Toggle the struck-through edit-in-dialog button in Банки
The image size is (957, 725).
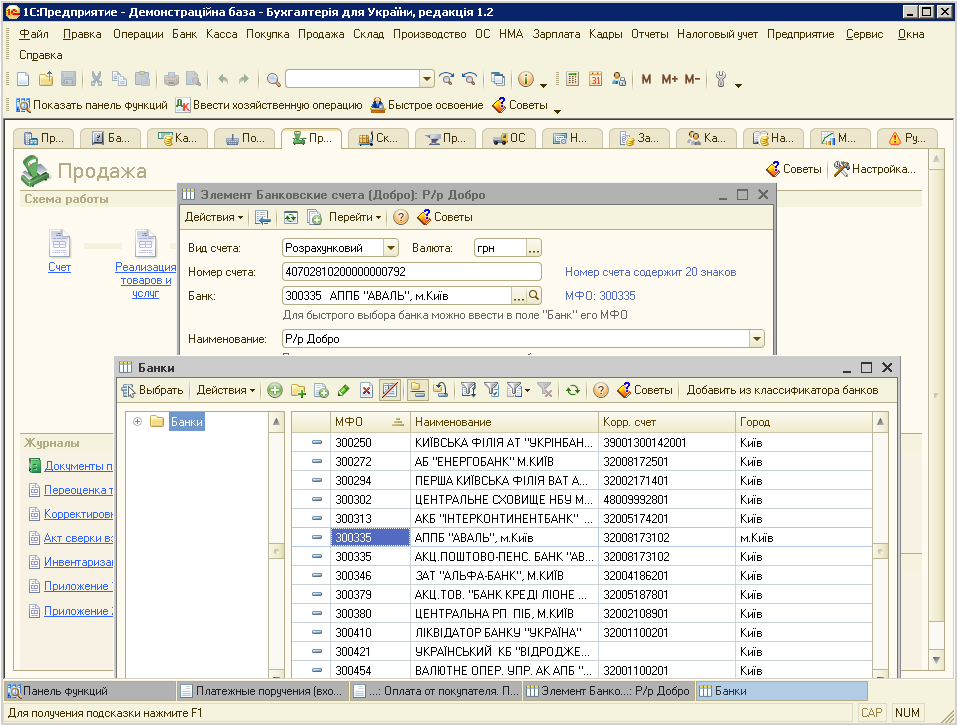[389, 391]
